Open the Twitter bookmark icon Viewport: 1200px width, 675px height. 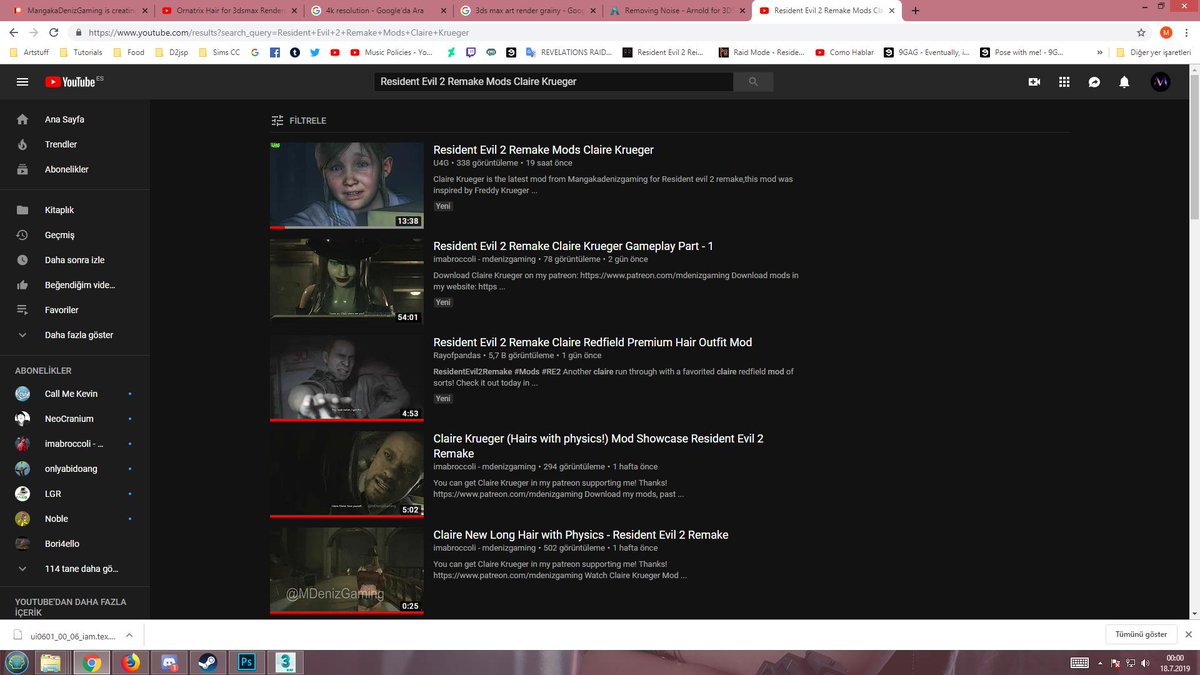(314, 52)
